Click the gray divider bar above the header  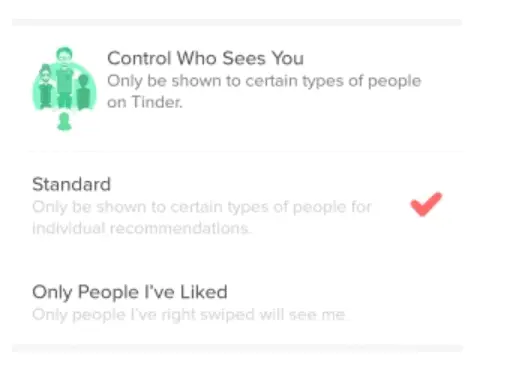click(237, 22)
